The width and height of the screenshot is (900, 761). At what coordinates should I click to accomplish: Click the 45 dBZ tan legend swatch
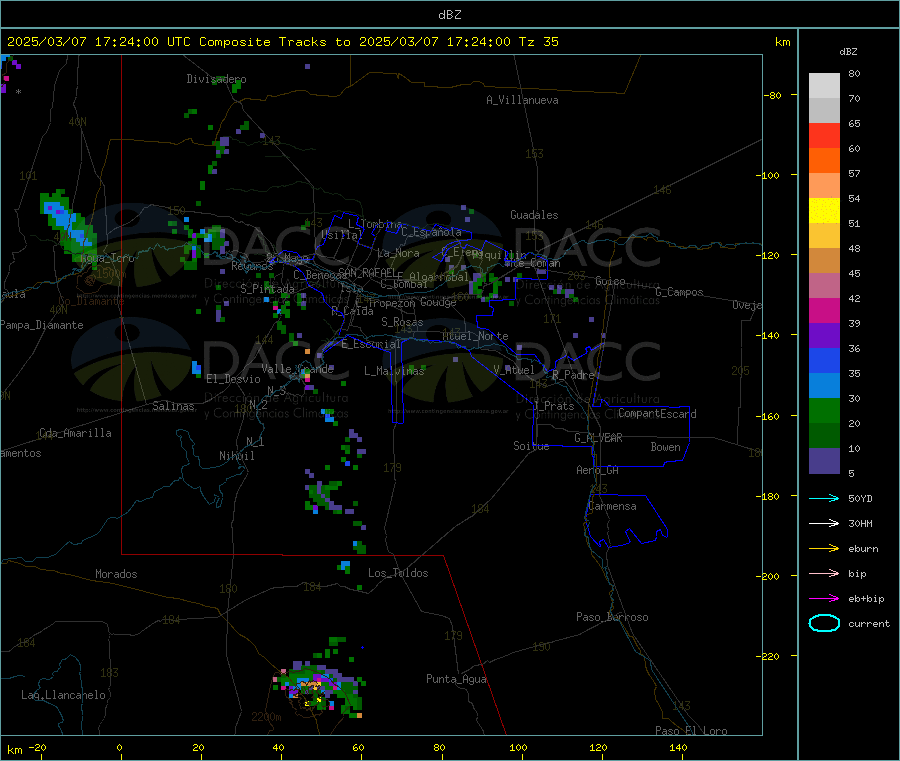click(x=824, y=261)
